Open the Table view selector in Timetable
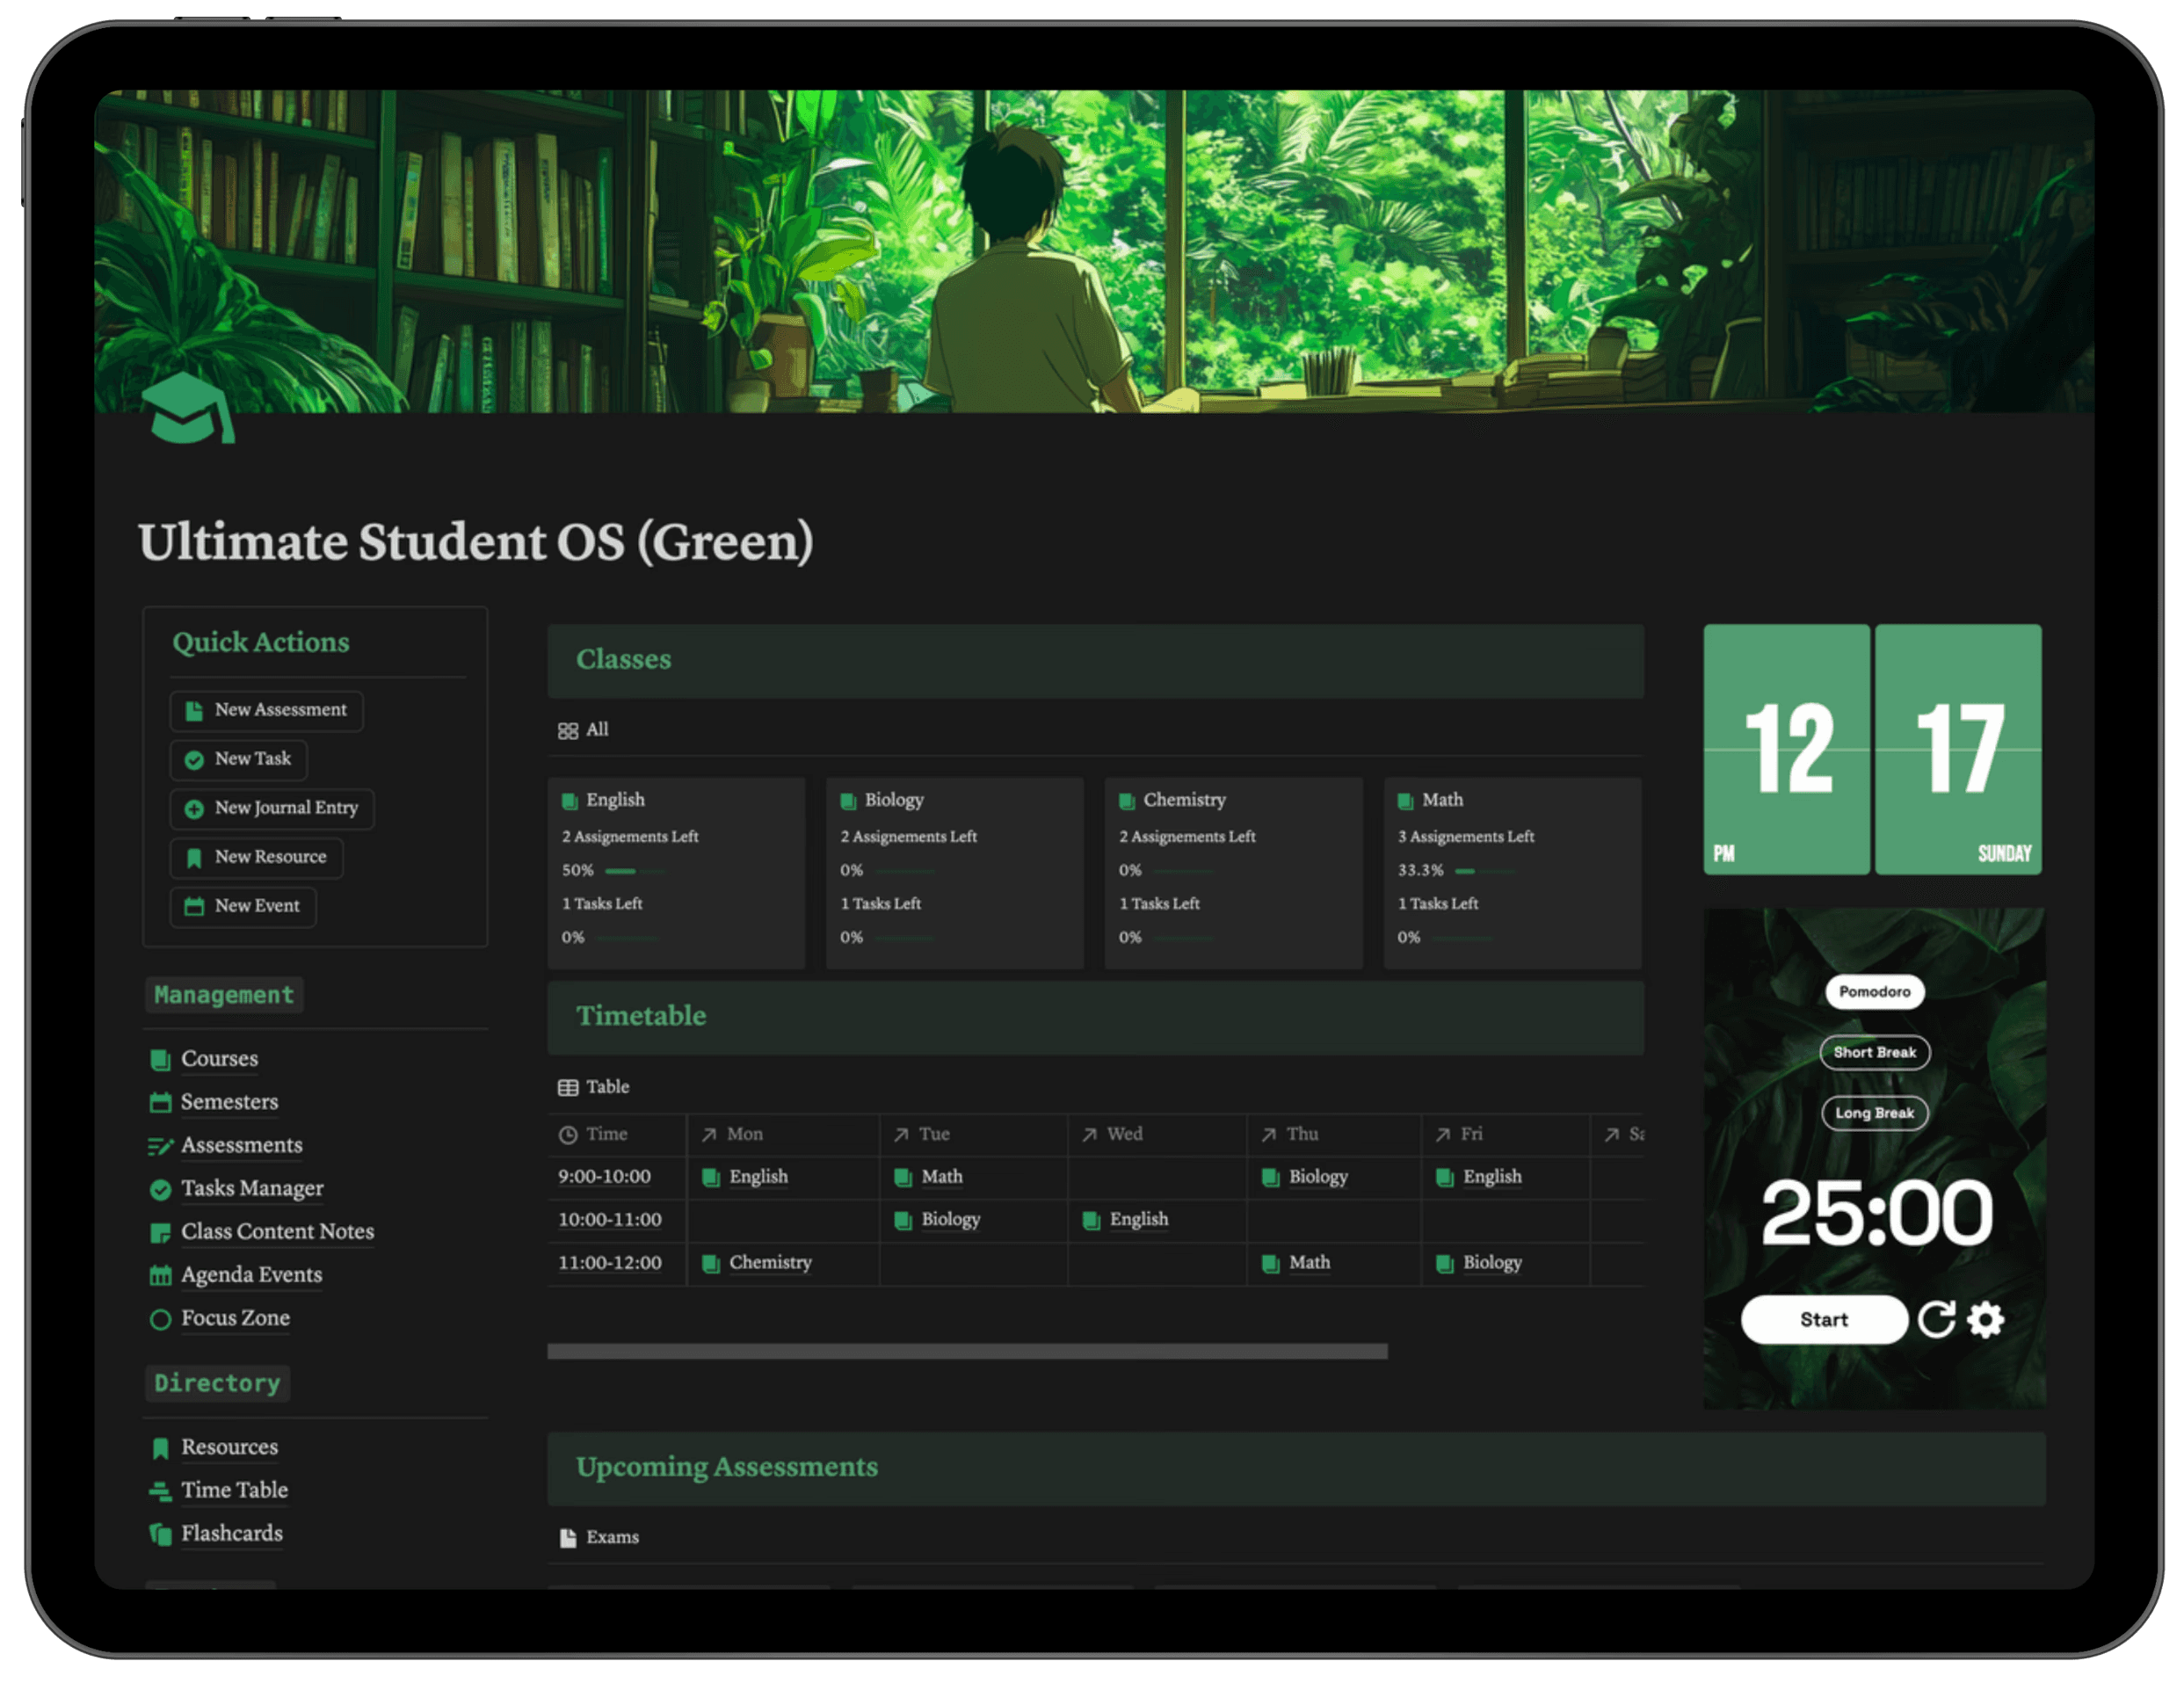This screenshot has width=2184, height=1683. pos(594,1087)
